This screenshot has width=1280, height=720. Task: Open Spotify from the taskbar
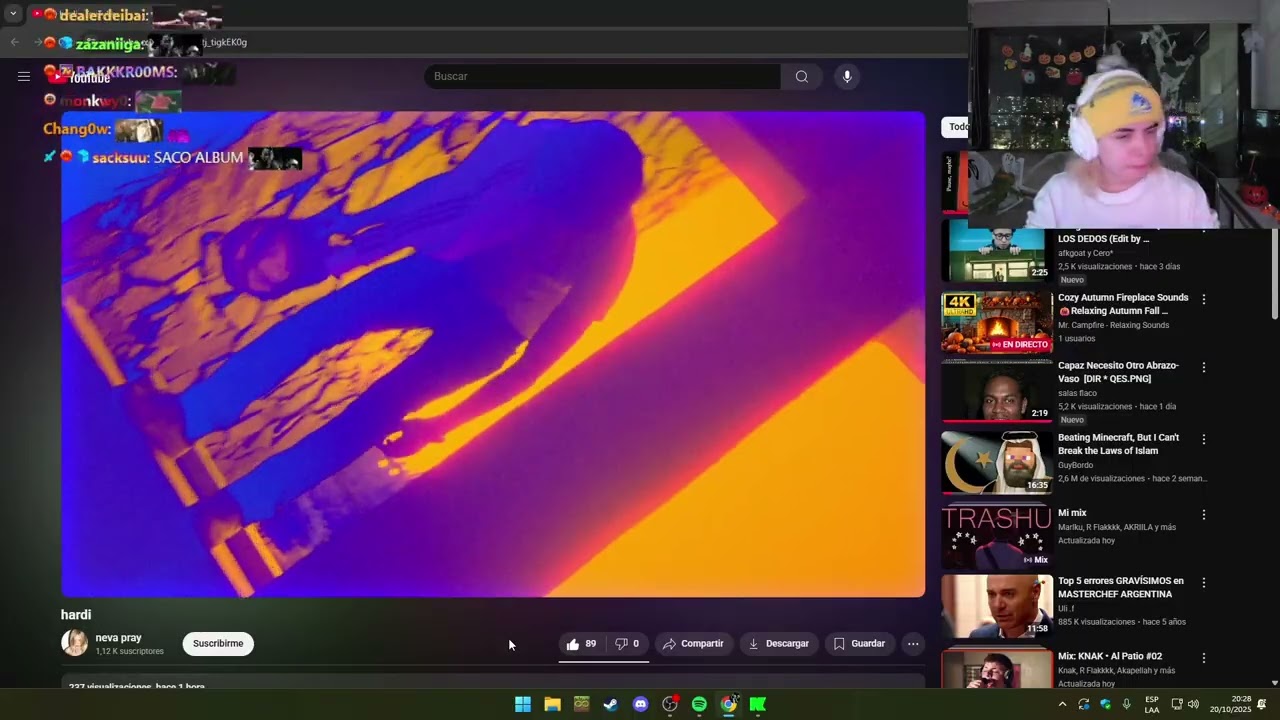699,704
